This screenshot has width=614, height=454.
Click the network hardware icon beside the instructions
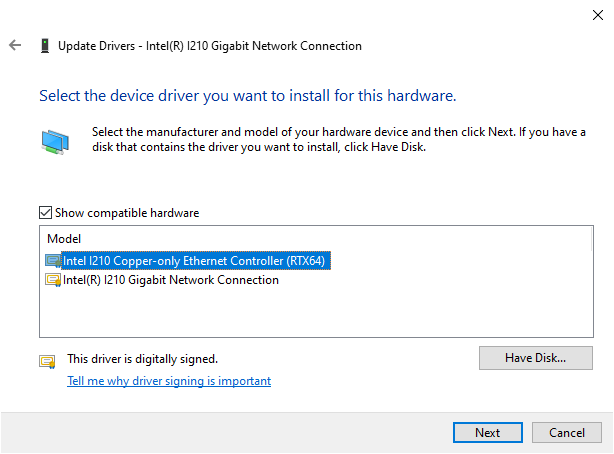pos(55,141)
